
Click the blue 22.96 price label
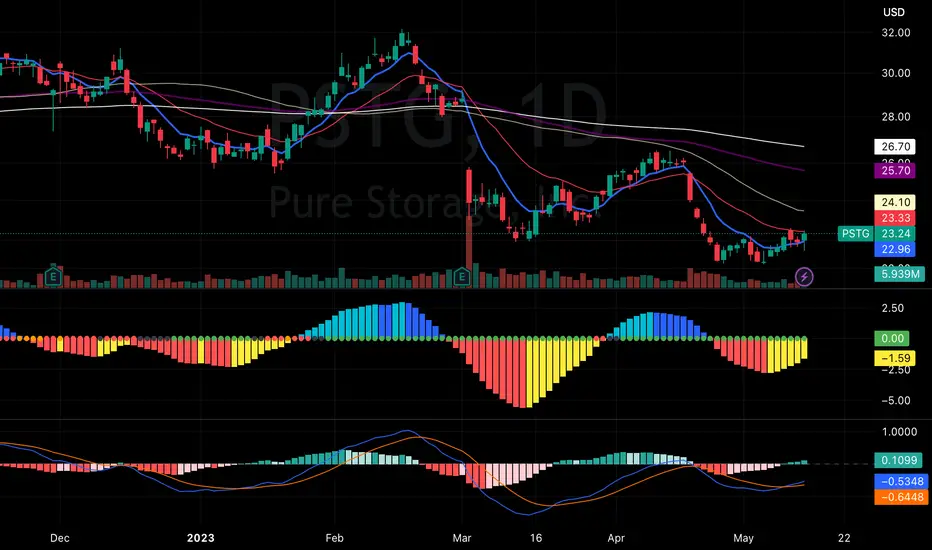point(895,249)
